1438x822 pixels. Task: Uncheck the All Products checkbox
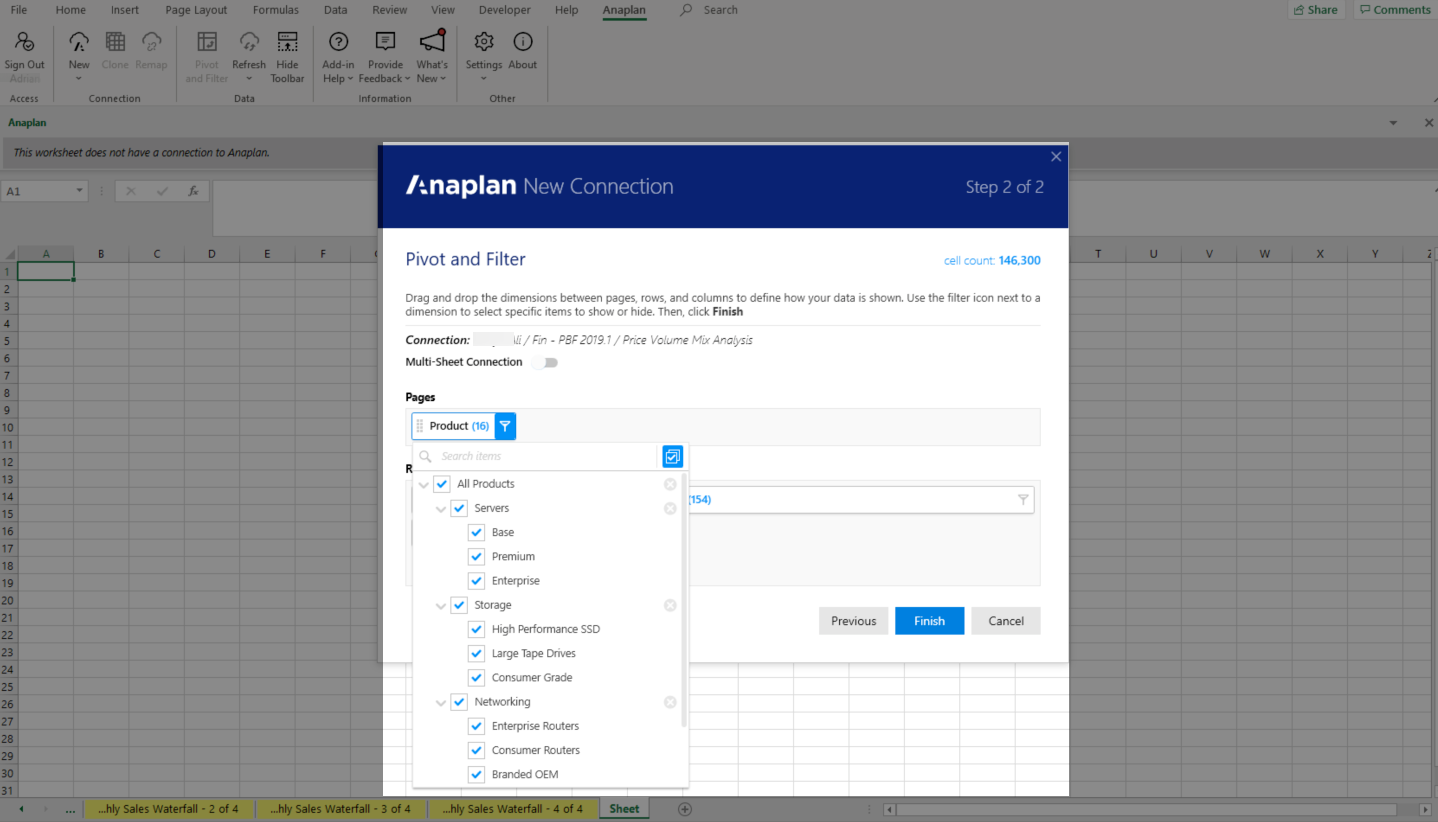click(442, 484)
